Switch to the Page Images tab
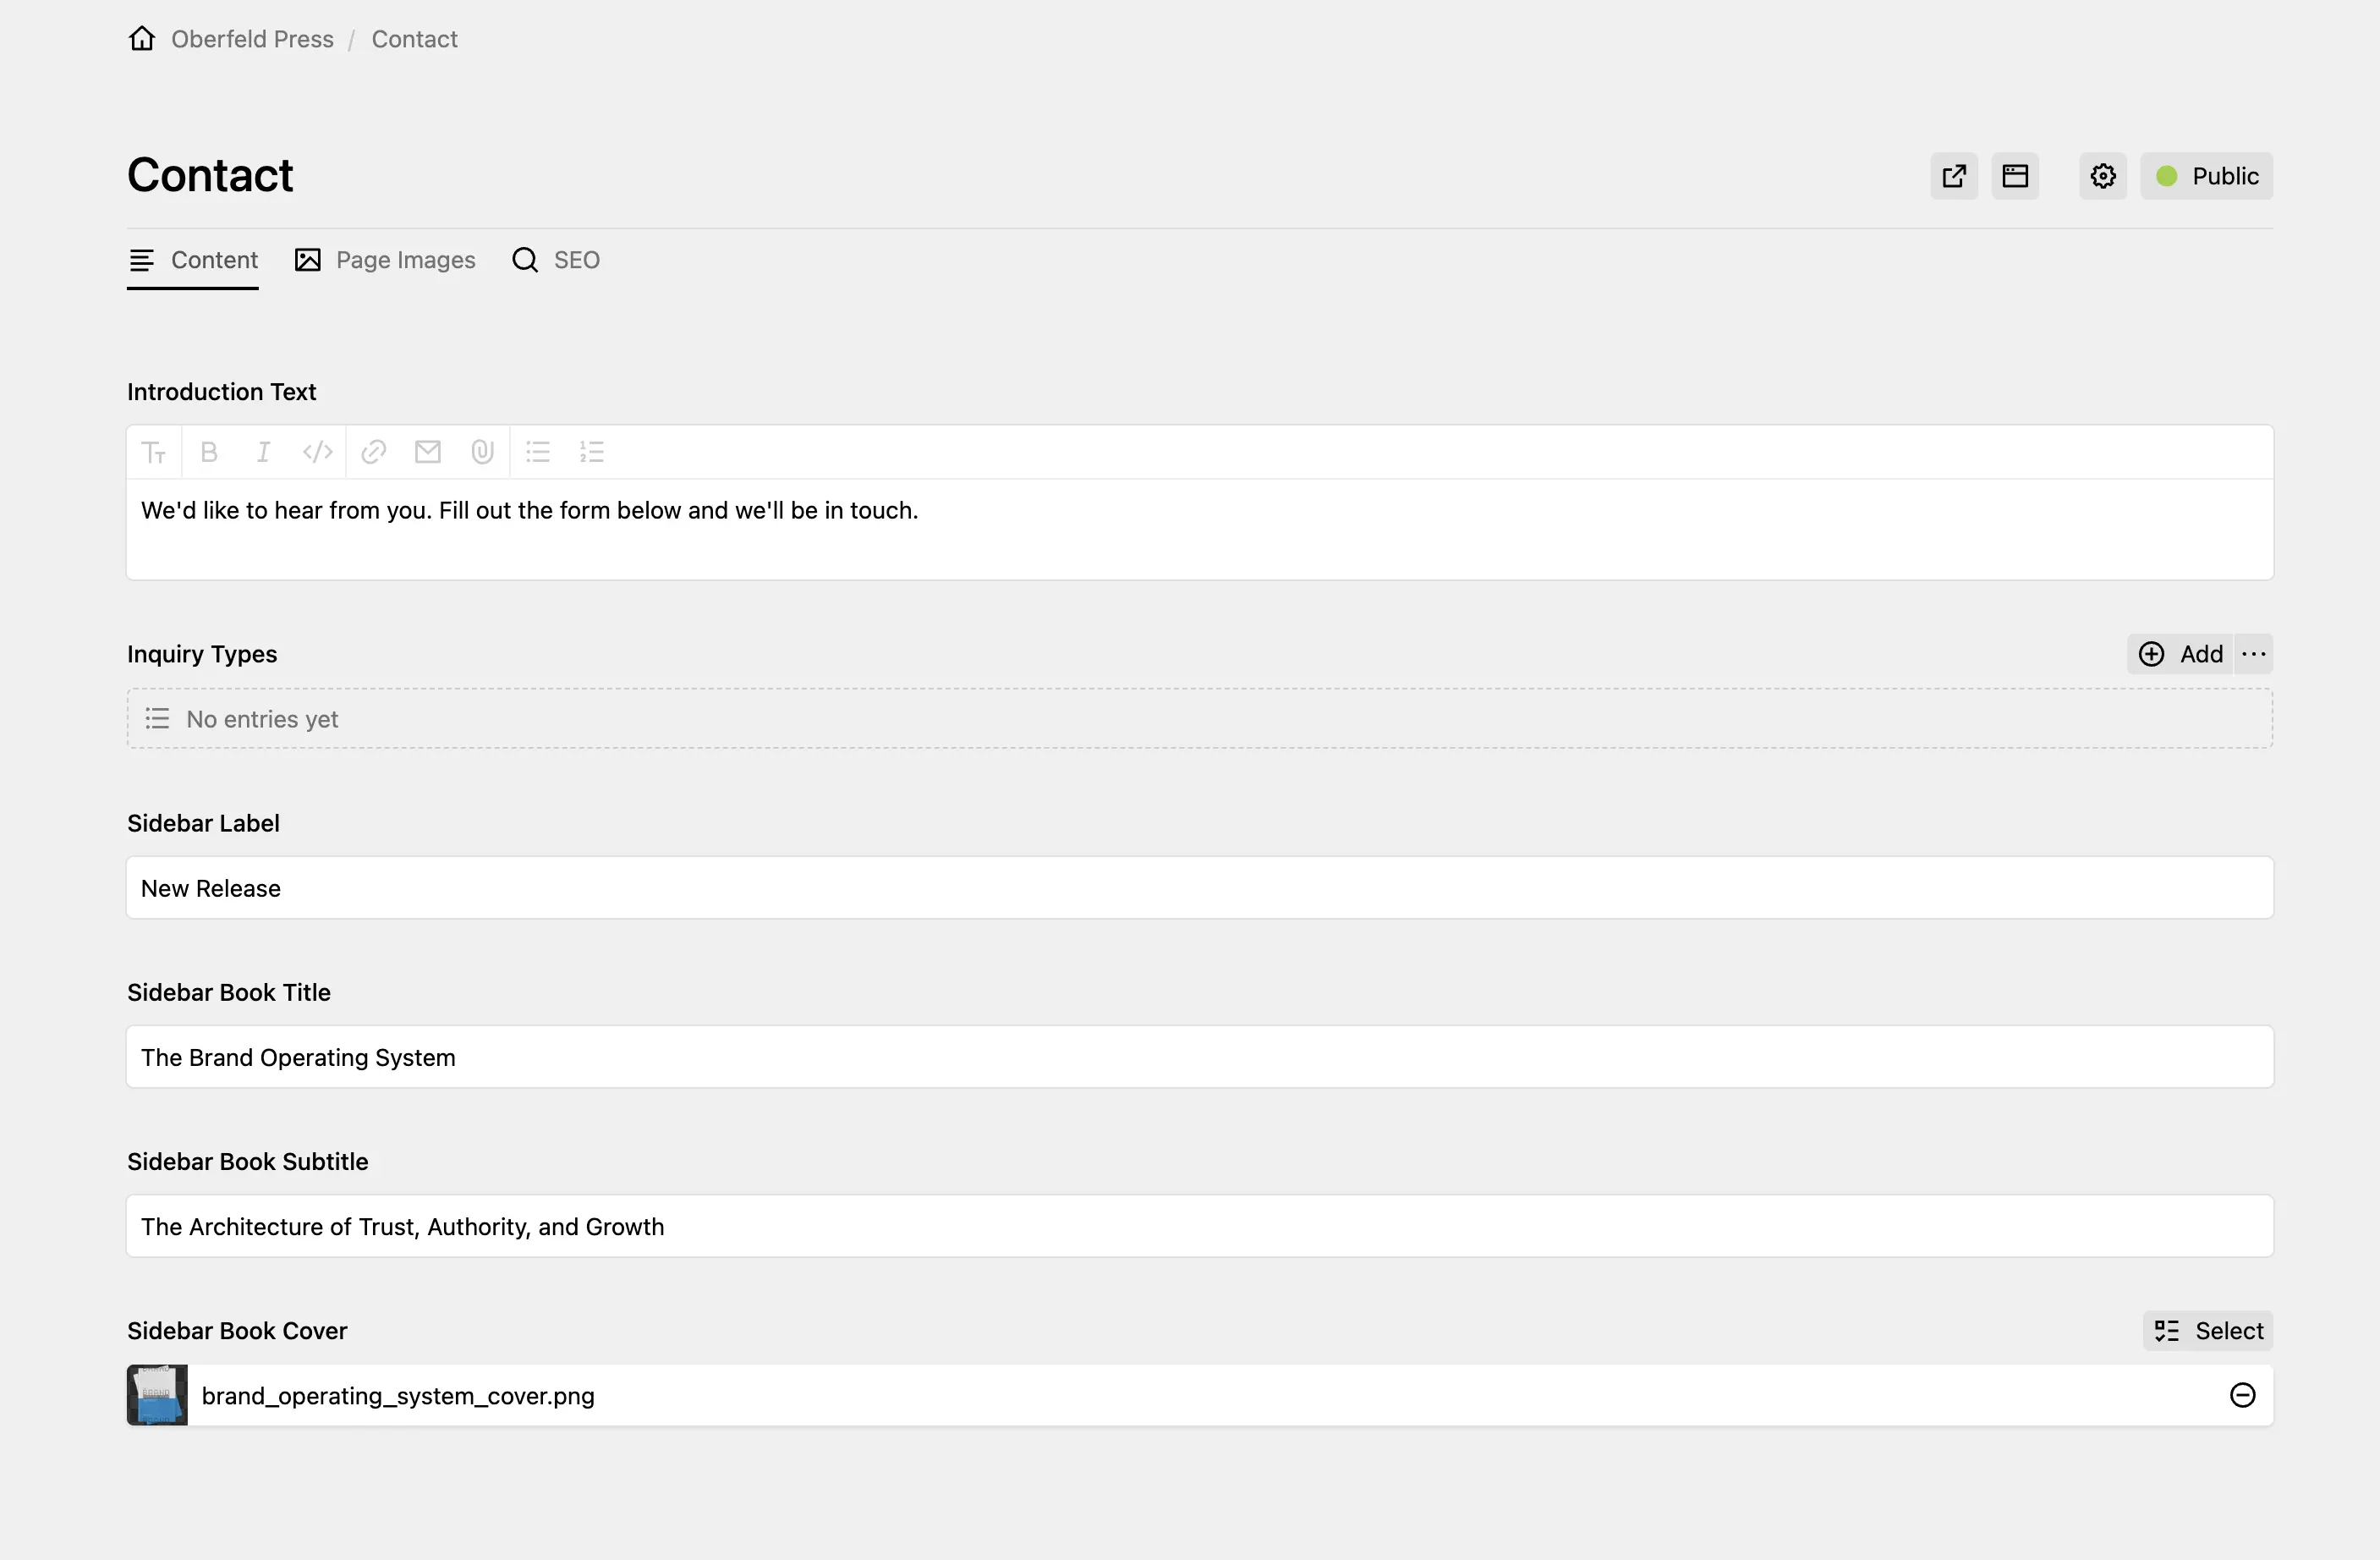The image size is (2380, 1560). pos(385,260)
